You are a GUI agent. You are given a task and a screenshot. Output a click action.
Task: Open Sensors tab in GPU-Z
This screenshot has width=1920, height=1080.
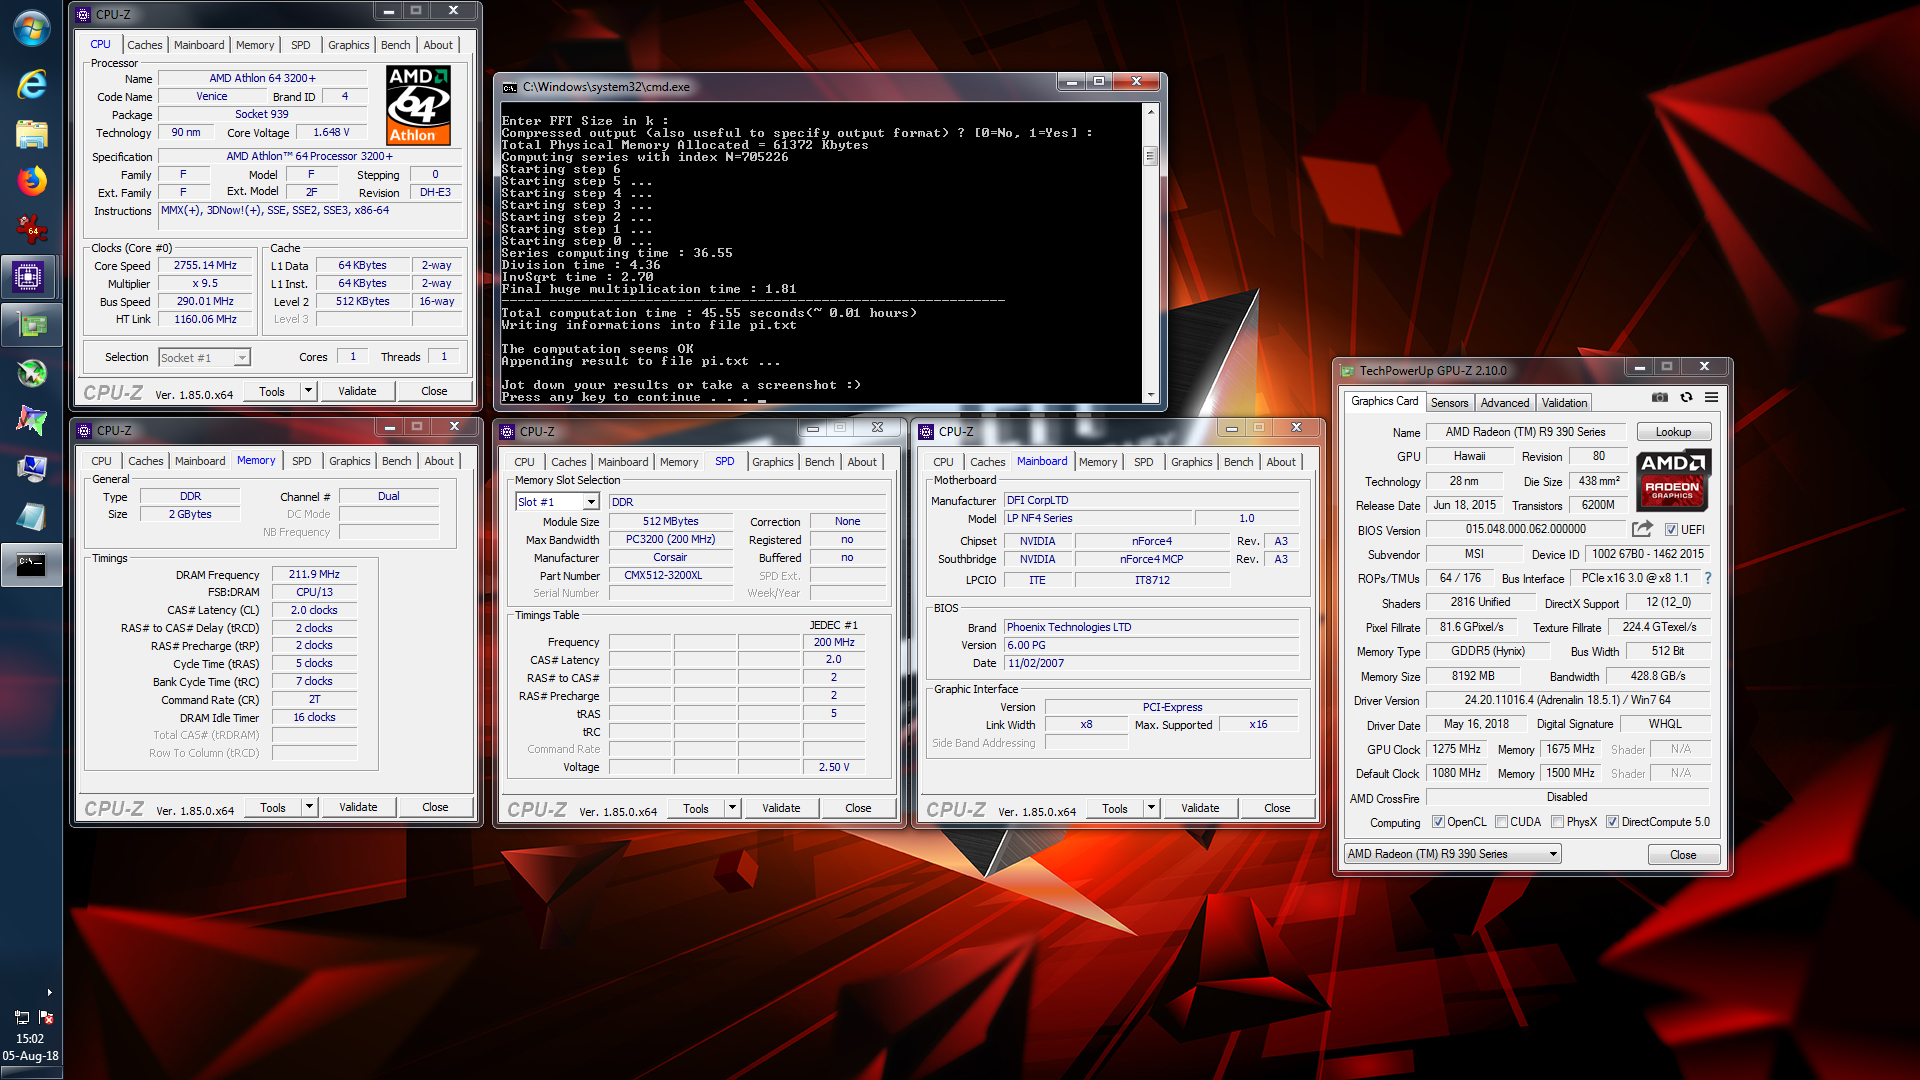click(x=1449, y=403)
